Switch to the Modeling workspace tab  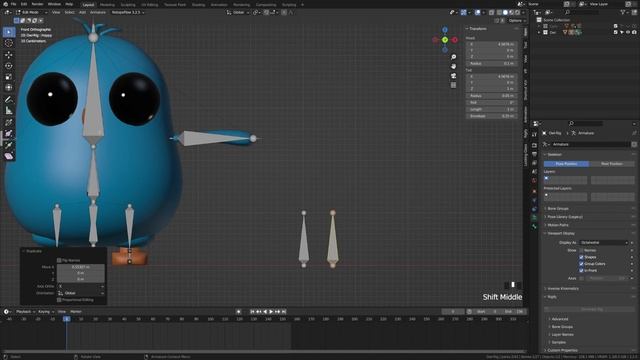(107, 4)
